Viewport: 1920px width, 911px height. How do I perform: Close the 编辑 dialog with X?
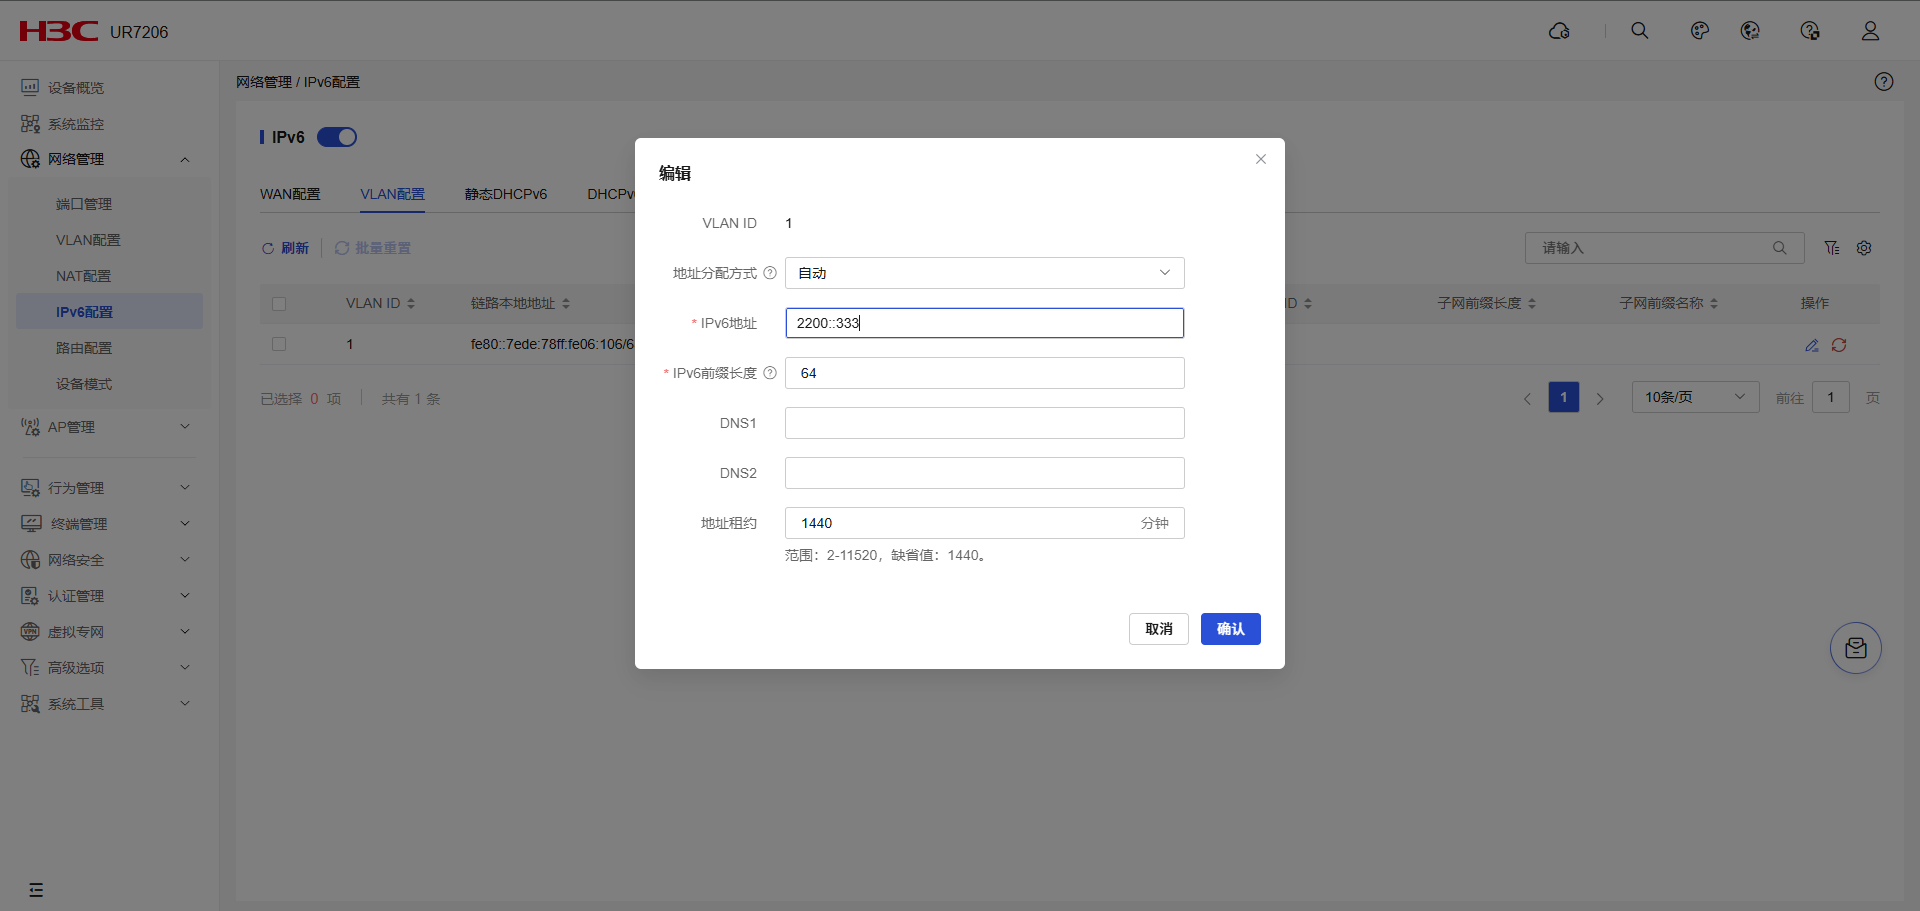click(x=1260, y=159)
